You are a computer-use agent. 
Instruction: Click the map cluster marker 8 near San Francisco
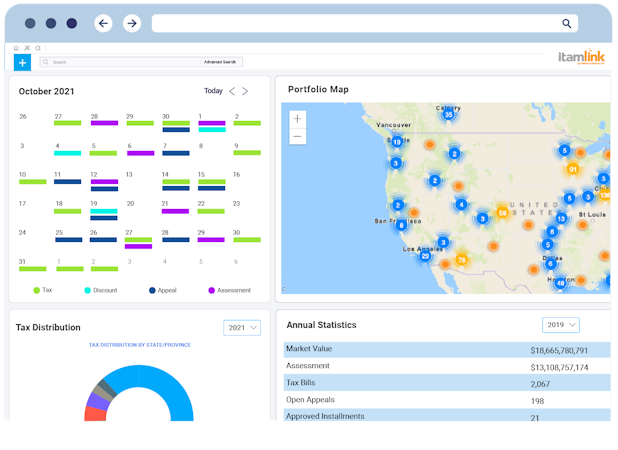point(401,225)
